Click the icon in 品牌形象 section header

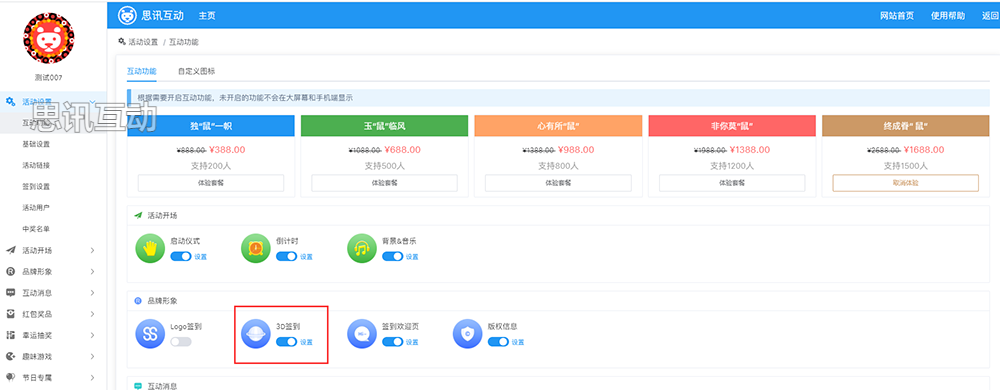[138, 300]
